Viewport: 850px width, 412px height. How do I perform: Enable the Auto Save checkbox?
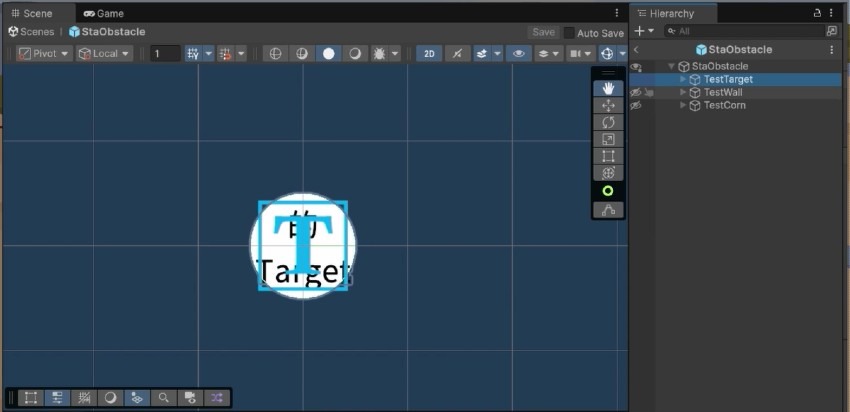(569, 33)
